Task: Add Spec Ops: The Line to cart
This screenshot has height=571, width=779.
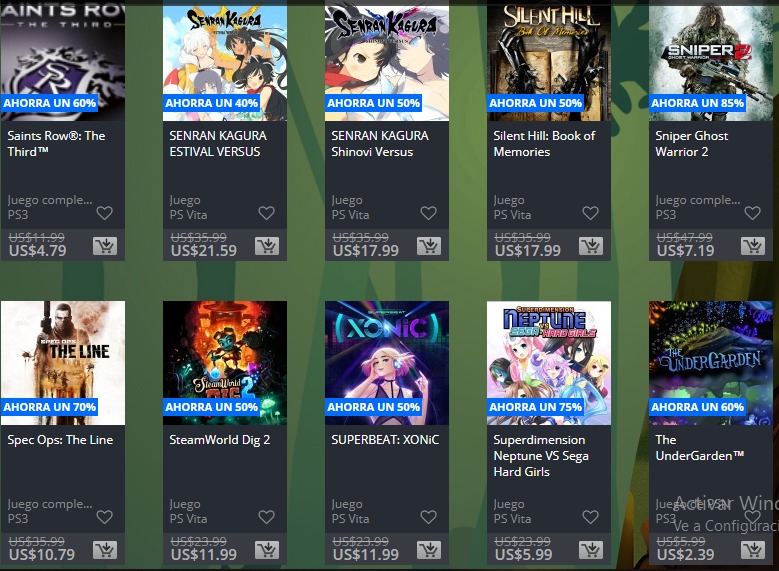Action: 105,550
